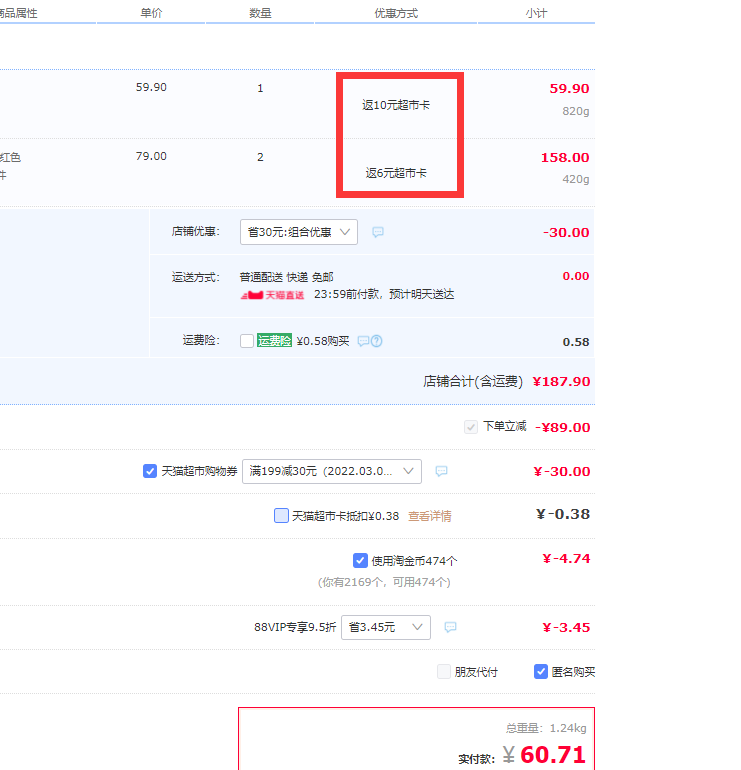741x770 pixels.
Task: Click the 小计 column header
Action: (536, 13)
